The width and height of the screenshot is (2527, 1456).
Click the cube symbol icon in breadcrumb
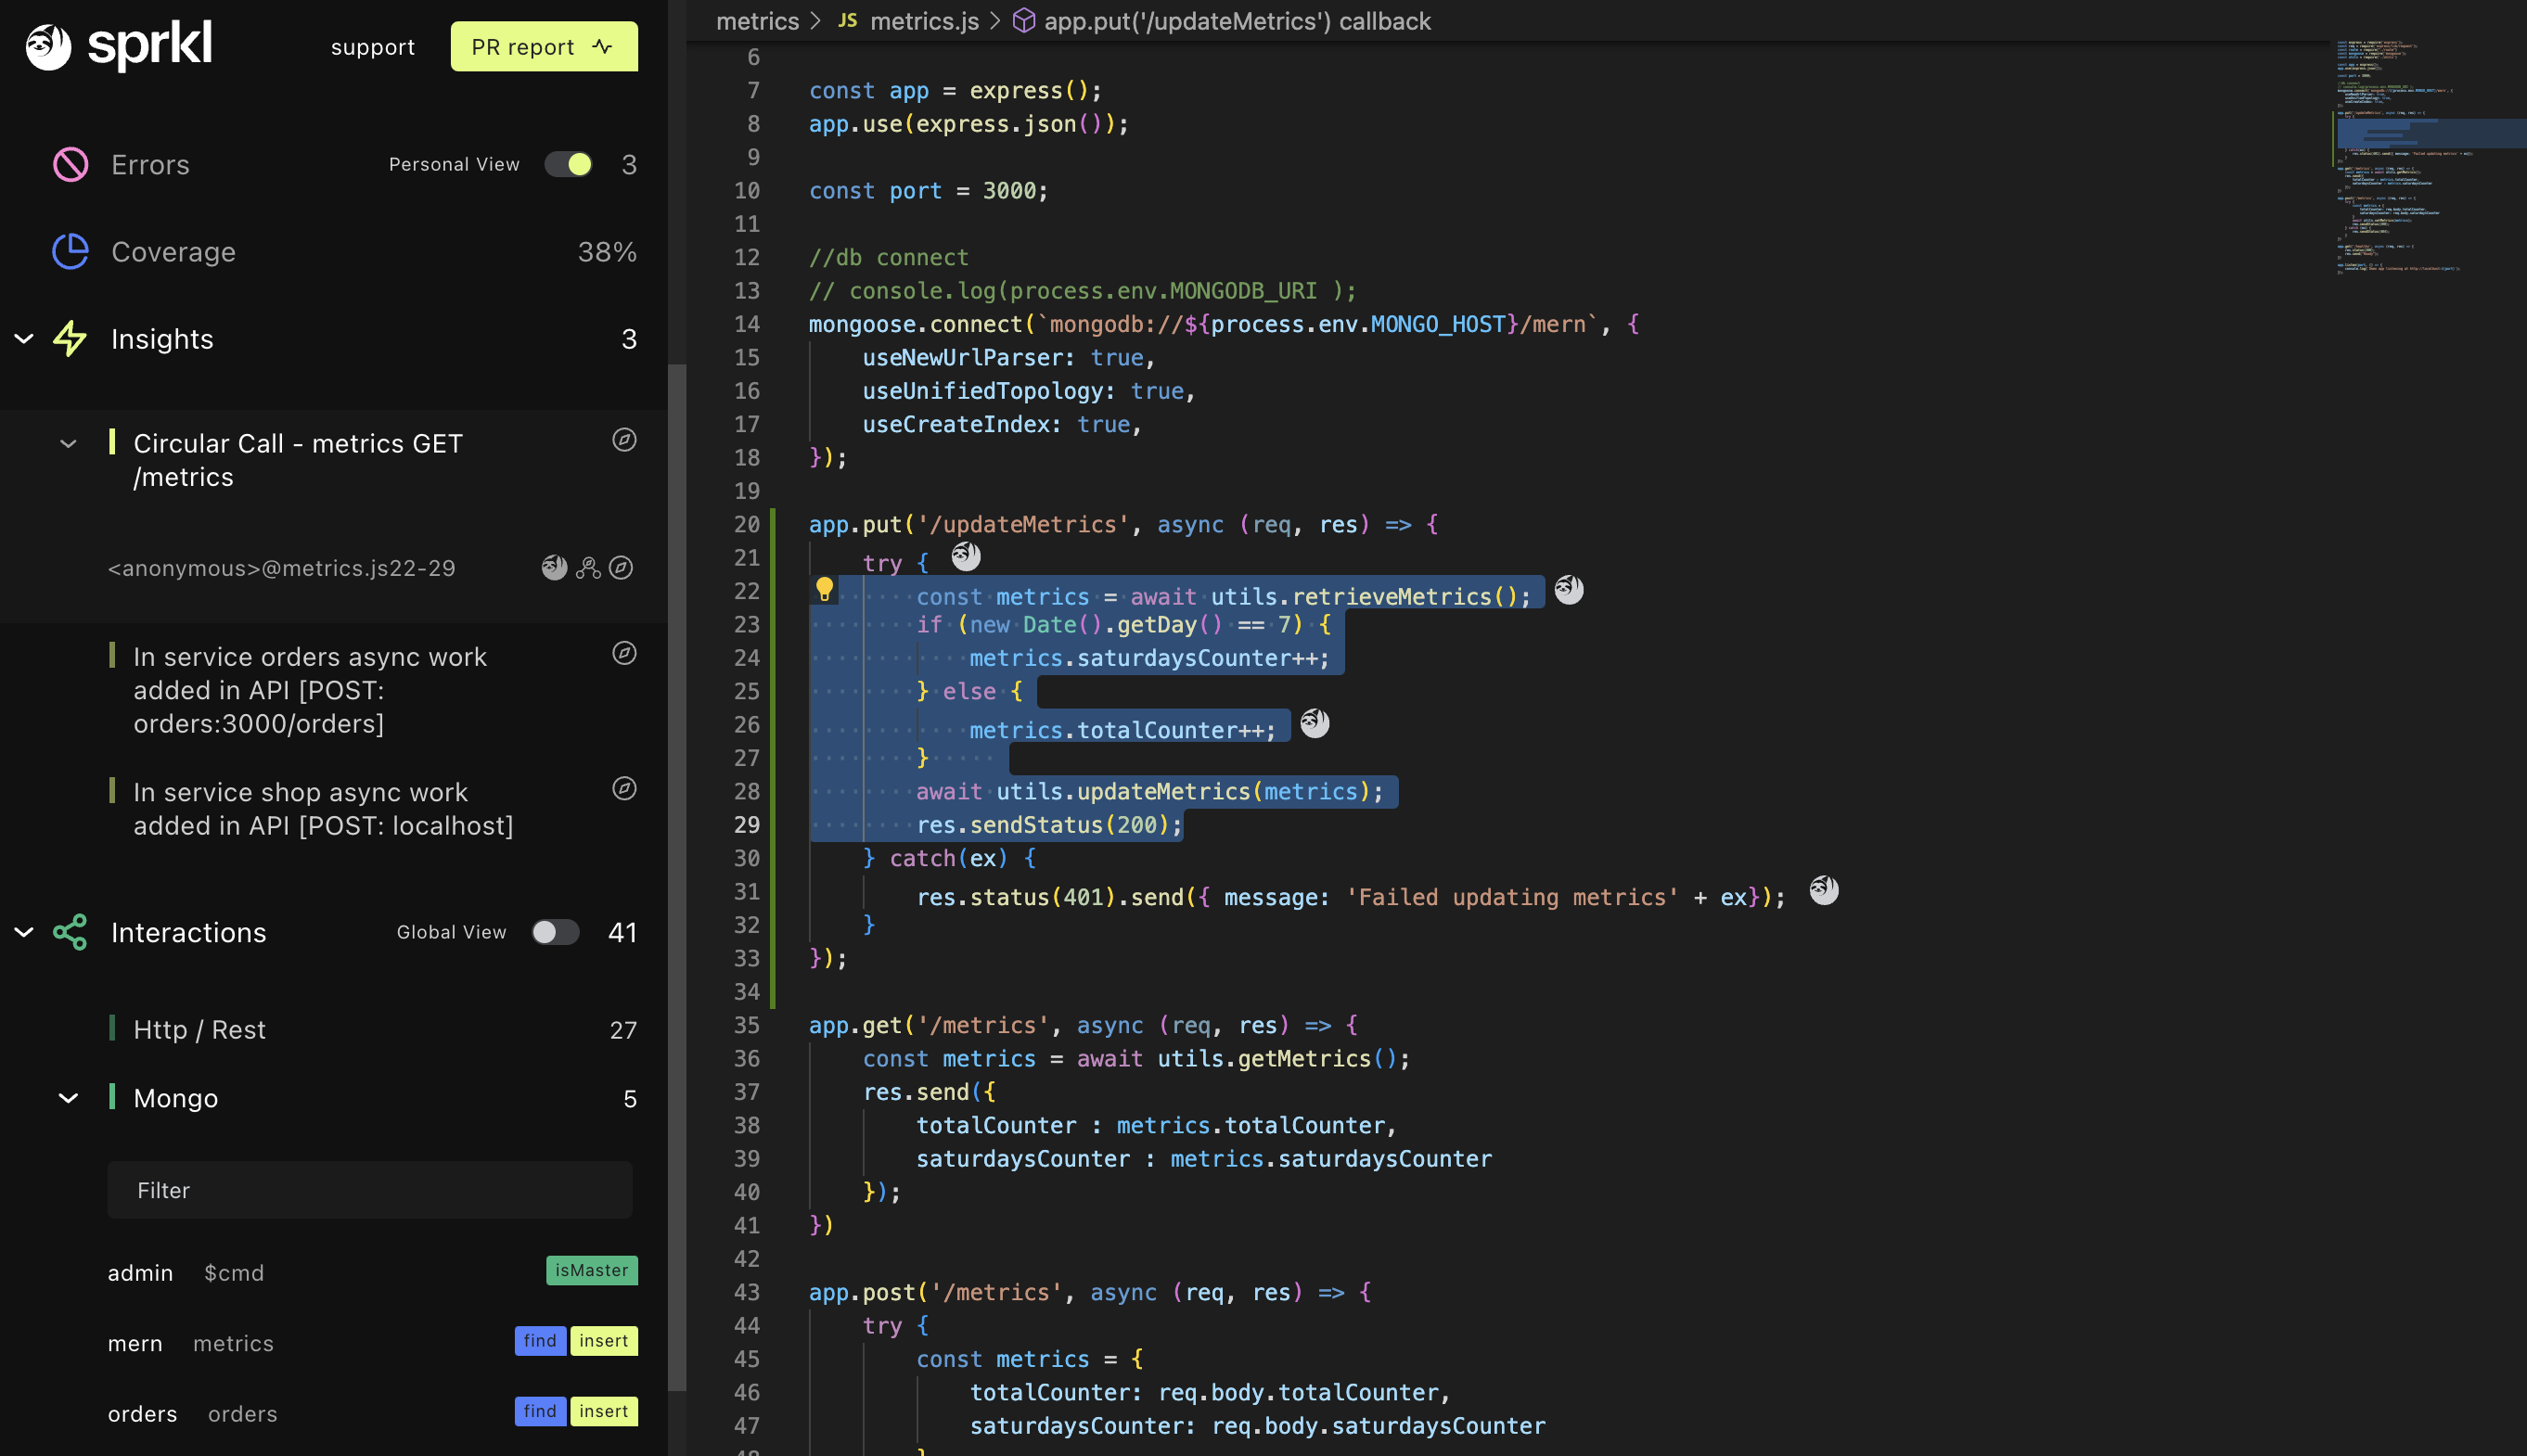click(1024, 21)
